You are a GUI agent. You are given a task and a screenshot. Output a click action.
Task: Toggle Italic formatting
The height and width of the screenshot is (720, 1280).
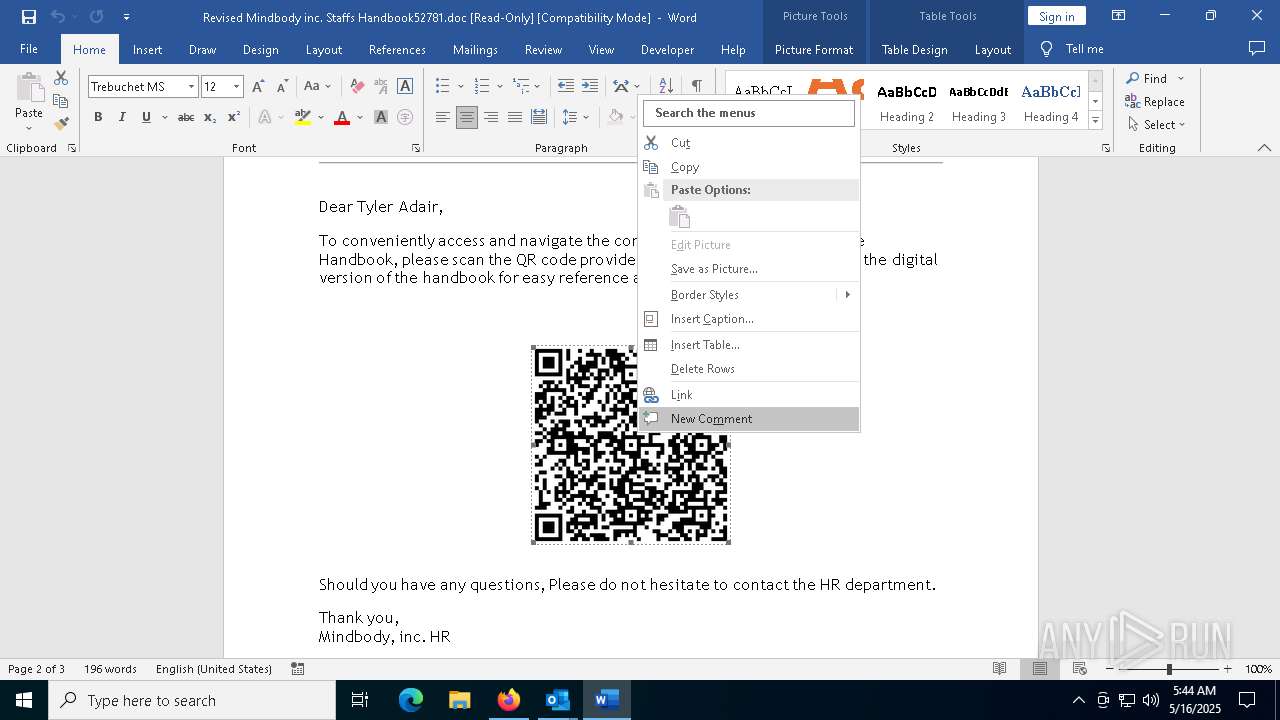tap(122, 117)
